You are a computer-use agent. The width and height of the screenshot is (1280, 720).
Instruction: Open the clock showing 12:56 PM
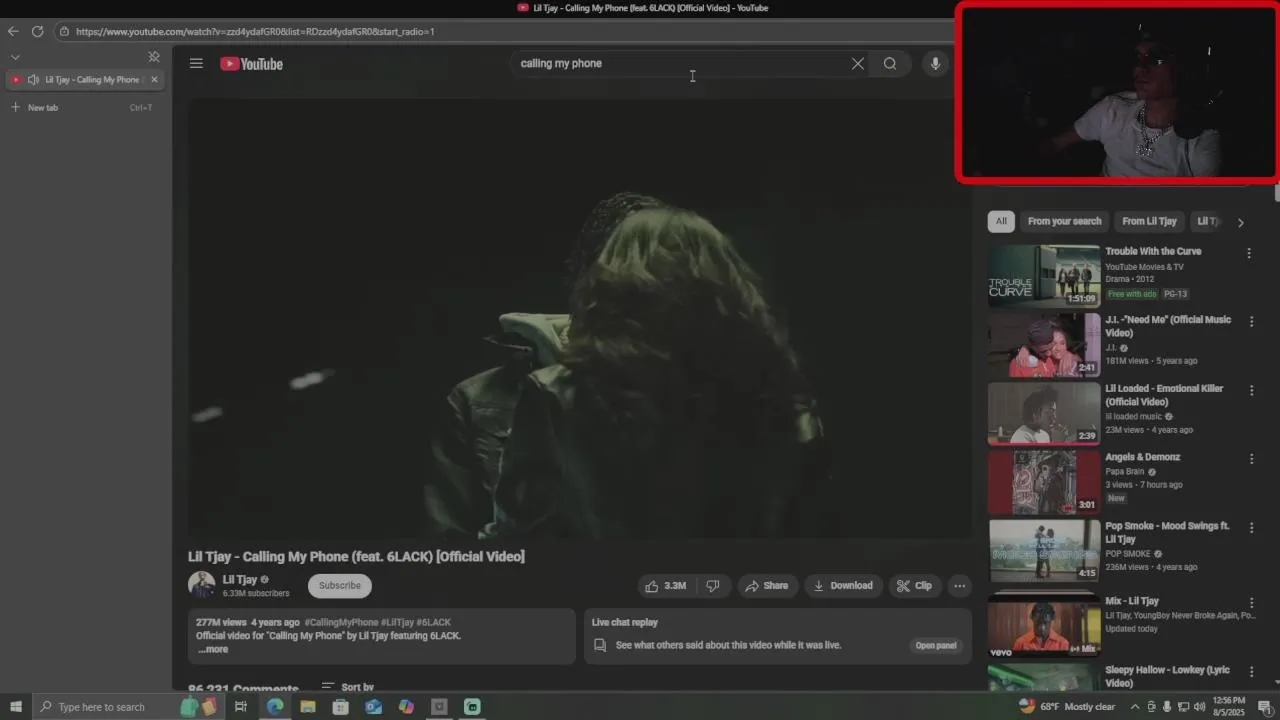point(1228,707)
